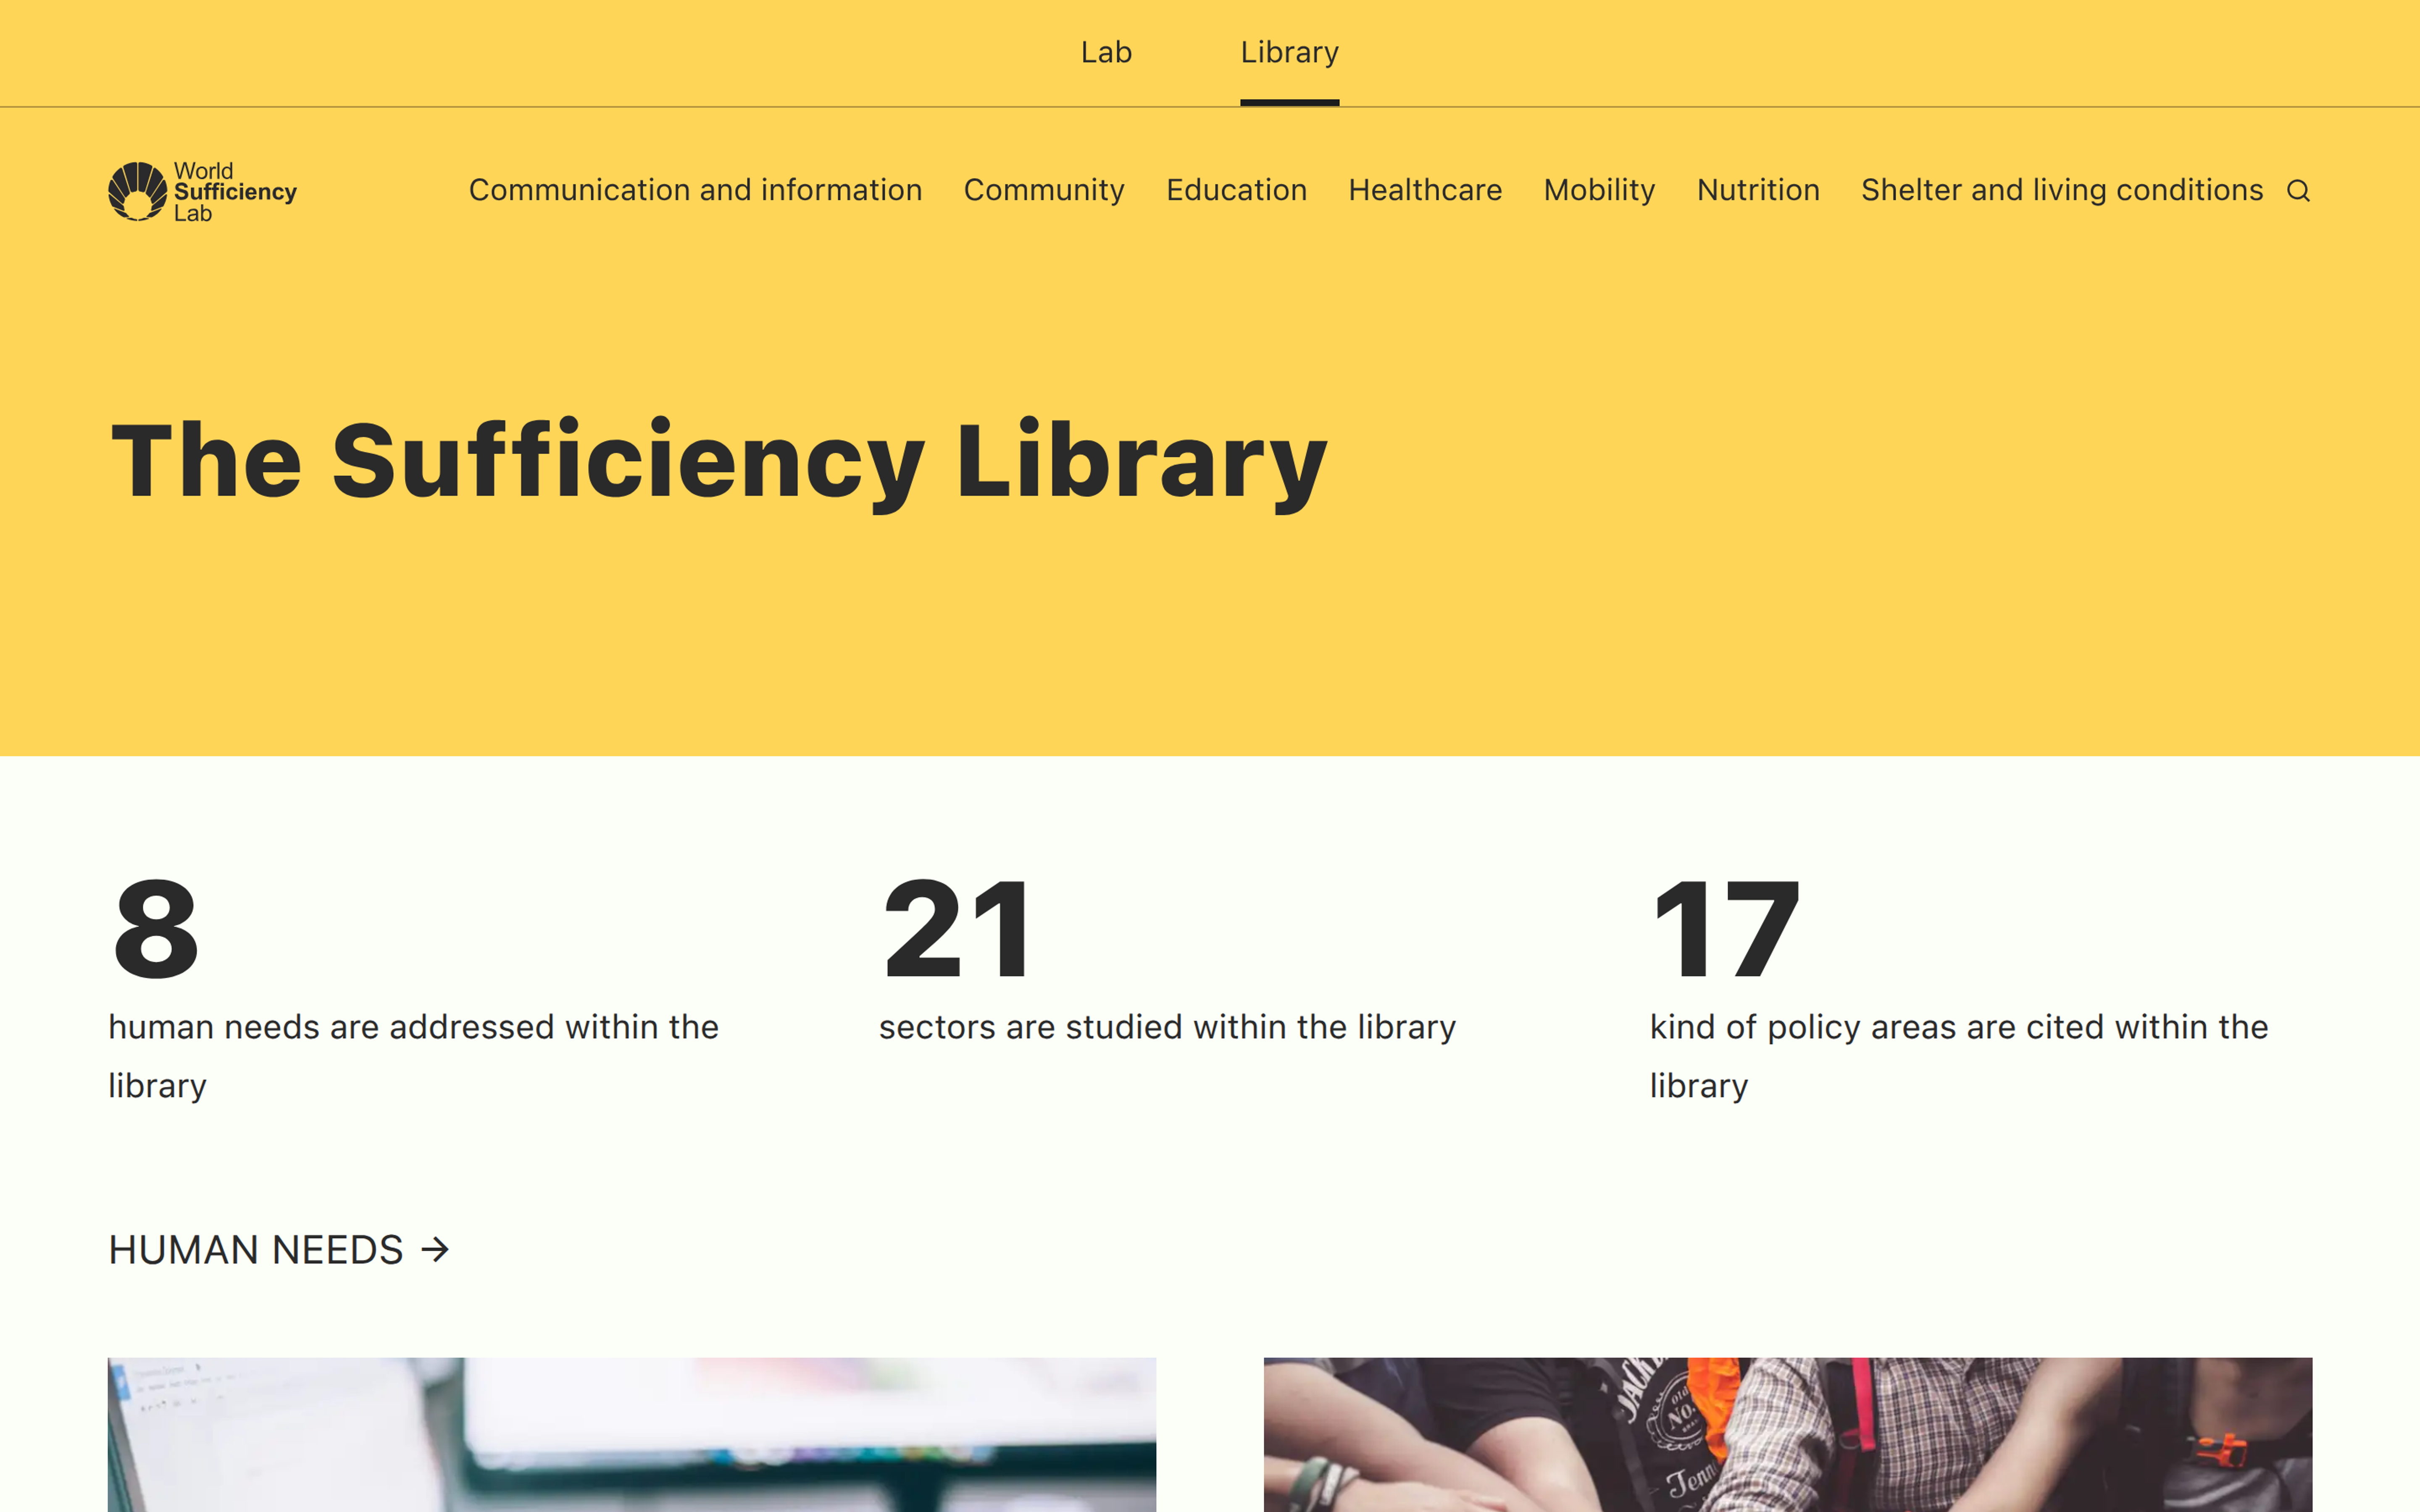Select the Nutrition link
The width and height of the screenshot is (2420, 1512).
[1757, 190]
